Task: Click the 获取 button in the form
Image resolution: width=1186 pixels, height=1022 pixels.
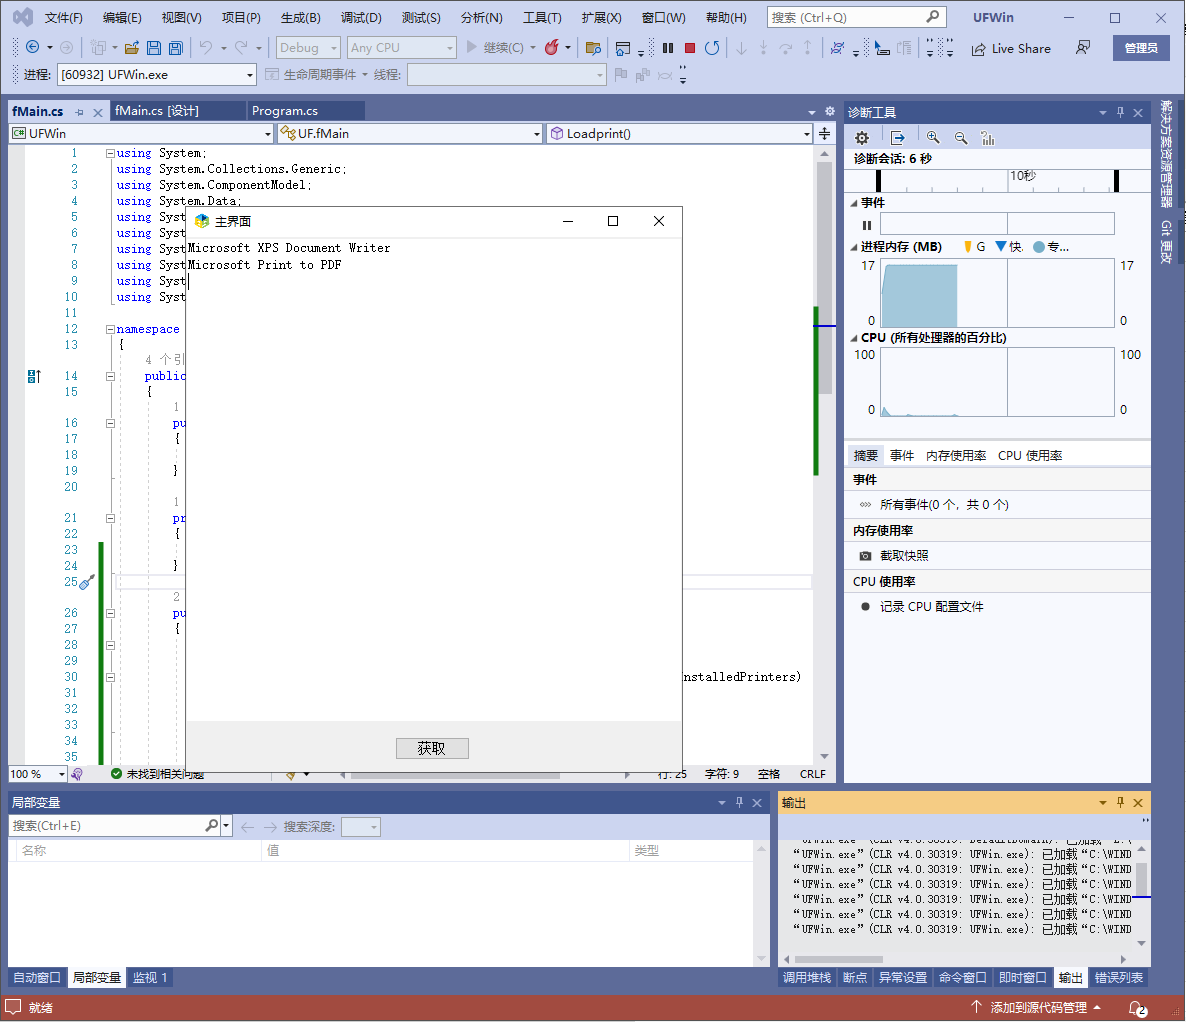Action: click(432, 748)
